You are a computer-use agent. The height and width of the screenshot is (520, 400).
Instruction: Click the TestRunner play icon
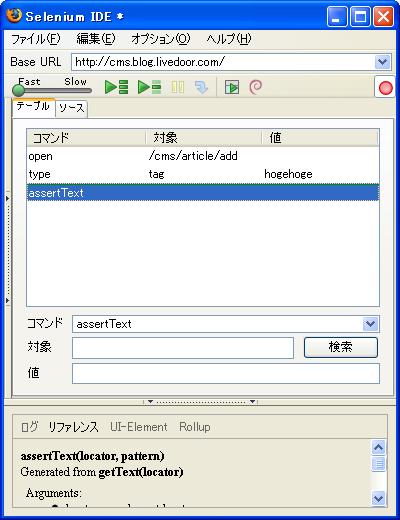pos(232,87)
